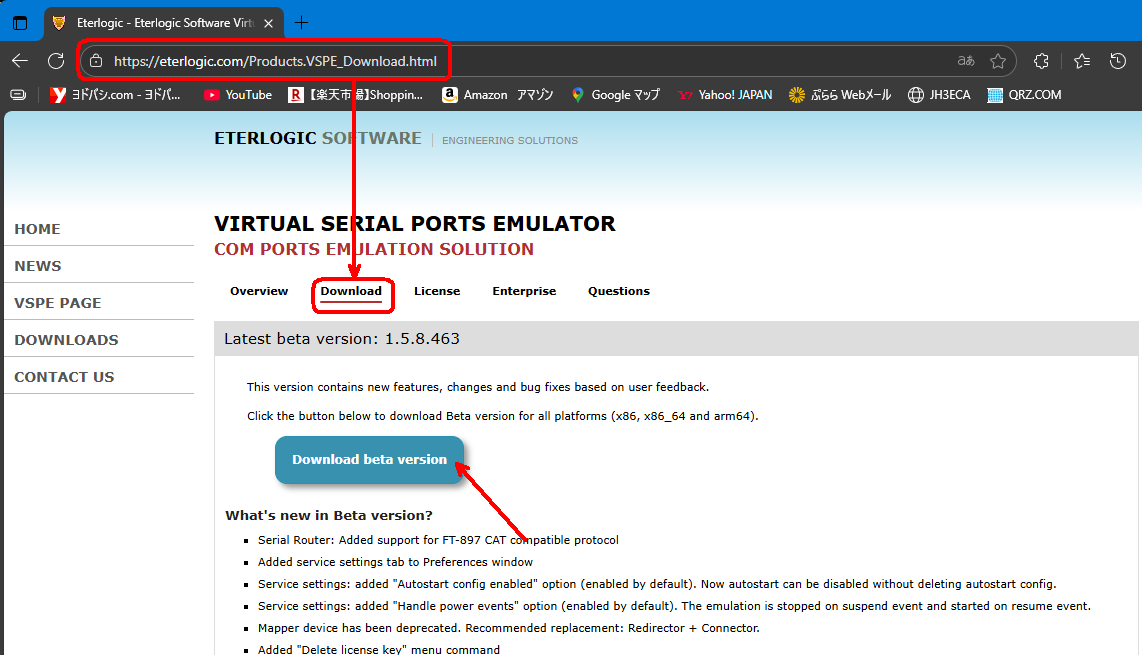Reload the page with the refresh icon
This screenshot has height=655, width=1142.
(56, 61)
